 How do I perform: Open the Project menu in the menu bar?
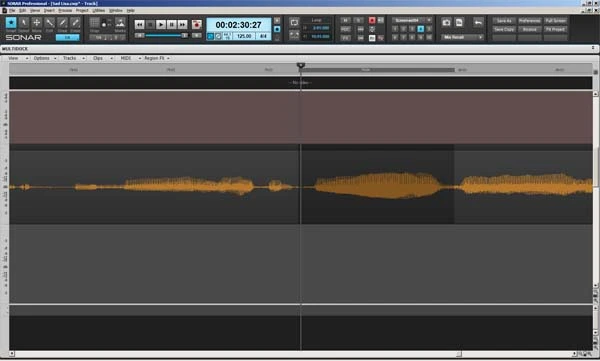click(x=82, y=10)
